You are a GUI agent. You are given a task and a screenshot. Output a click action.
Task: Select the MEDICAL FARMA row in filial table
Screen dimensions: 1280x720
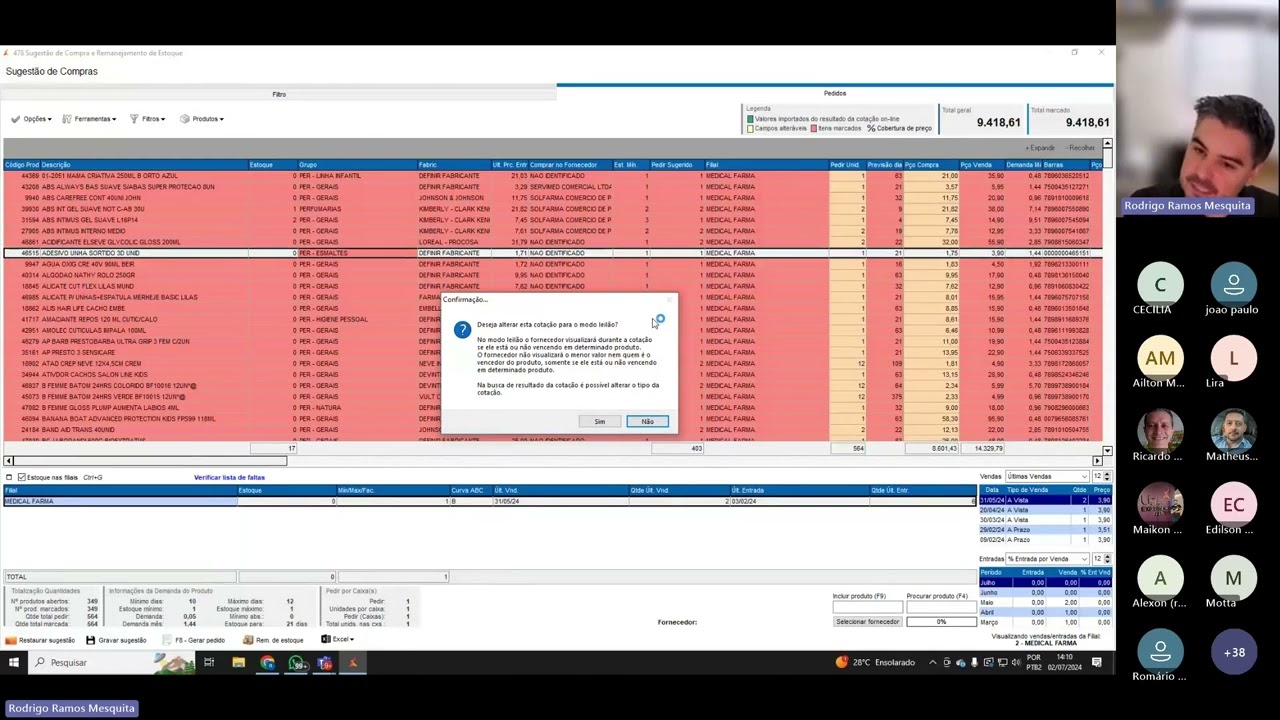(x=490, y=501)
